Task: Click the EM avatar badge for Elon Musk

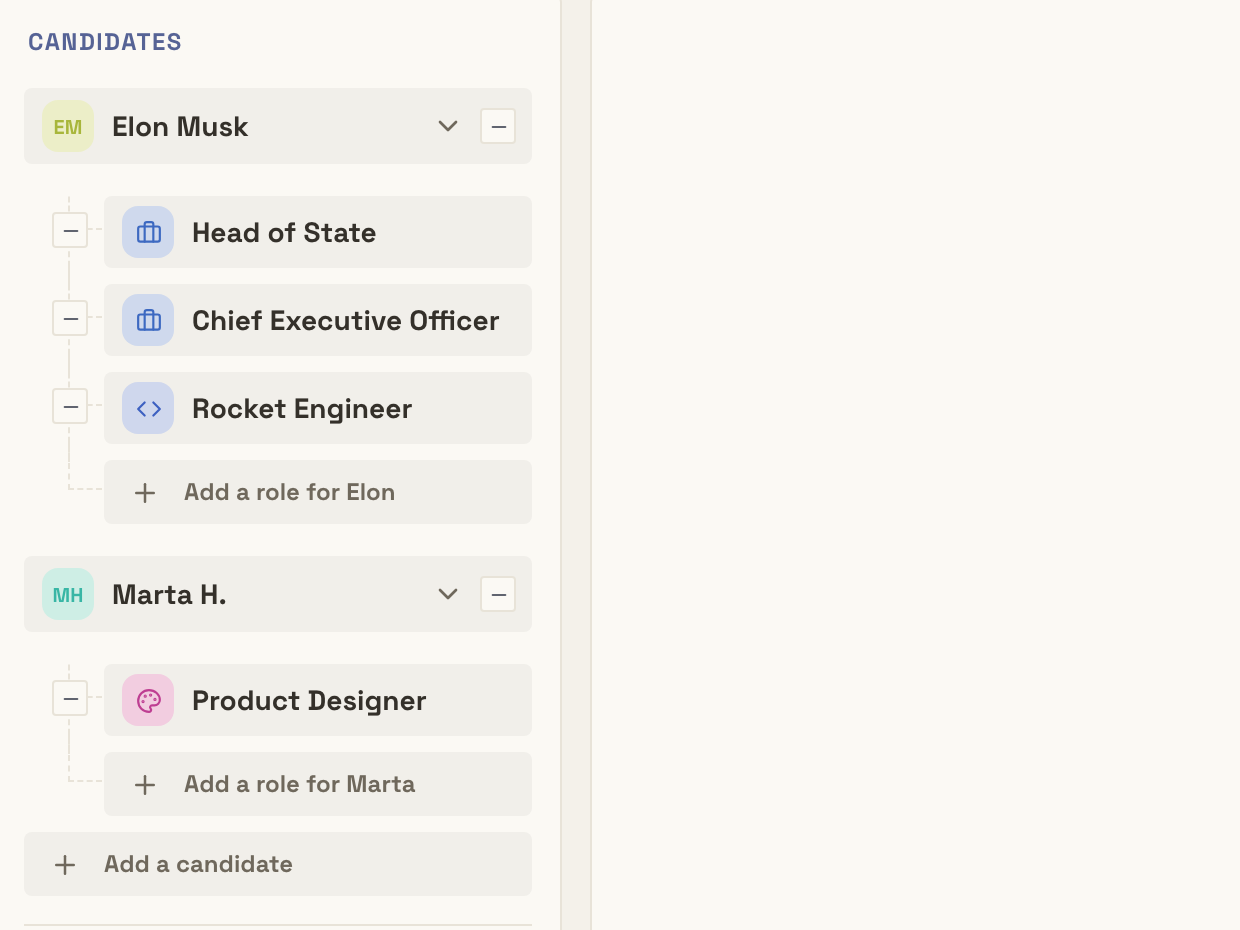Action: 68,126
